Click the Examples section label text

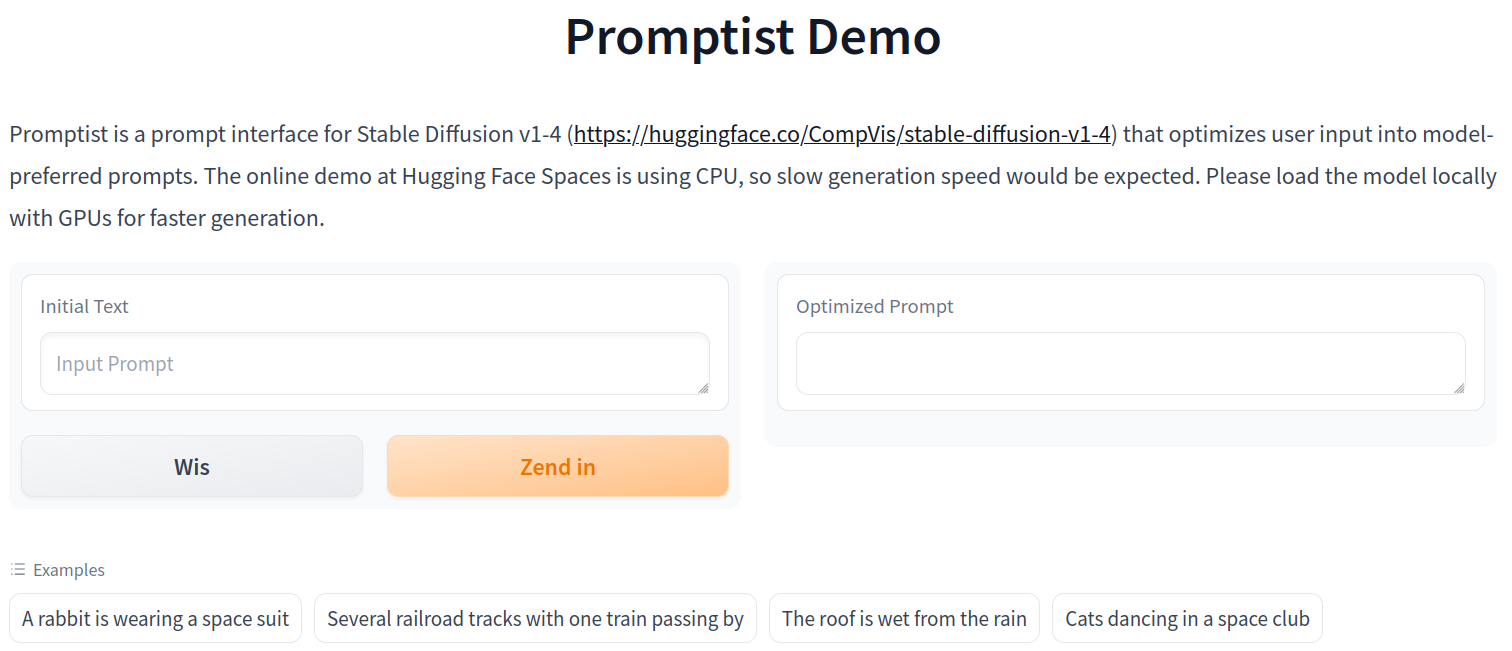click(69, 570)
